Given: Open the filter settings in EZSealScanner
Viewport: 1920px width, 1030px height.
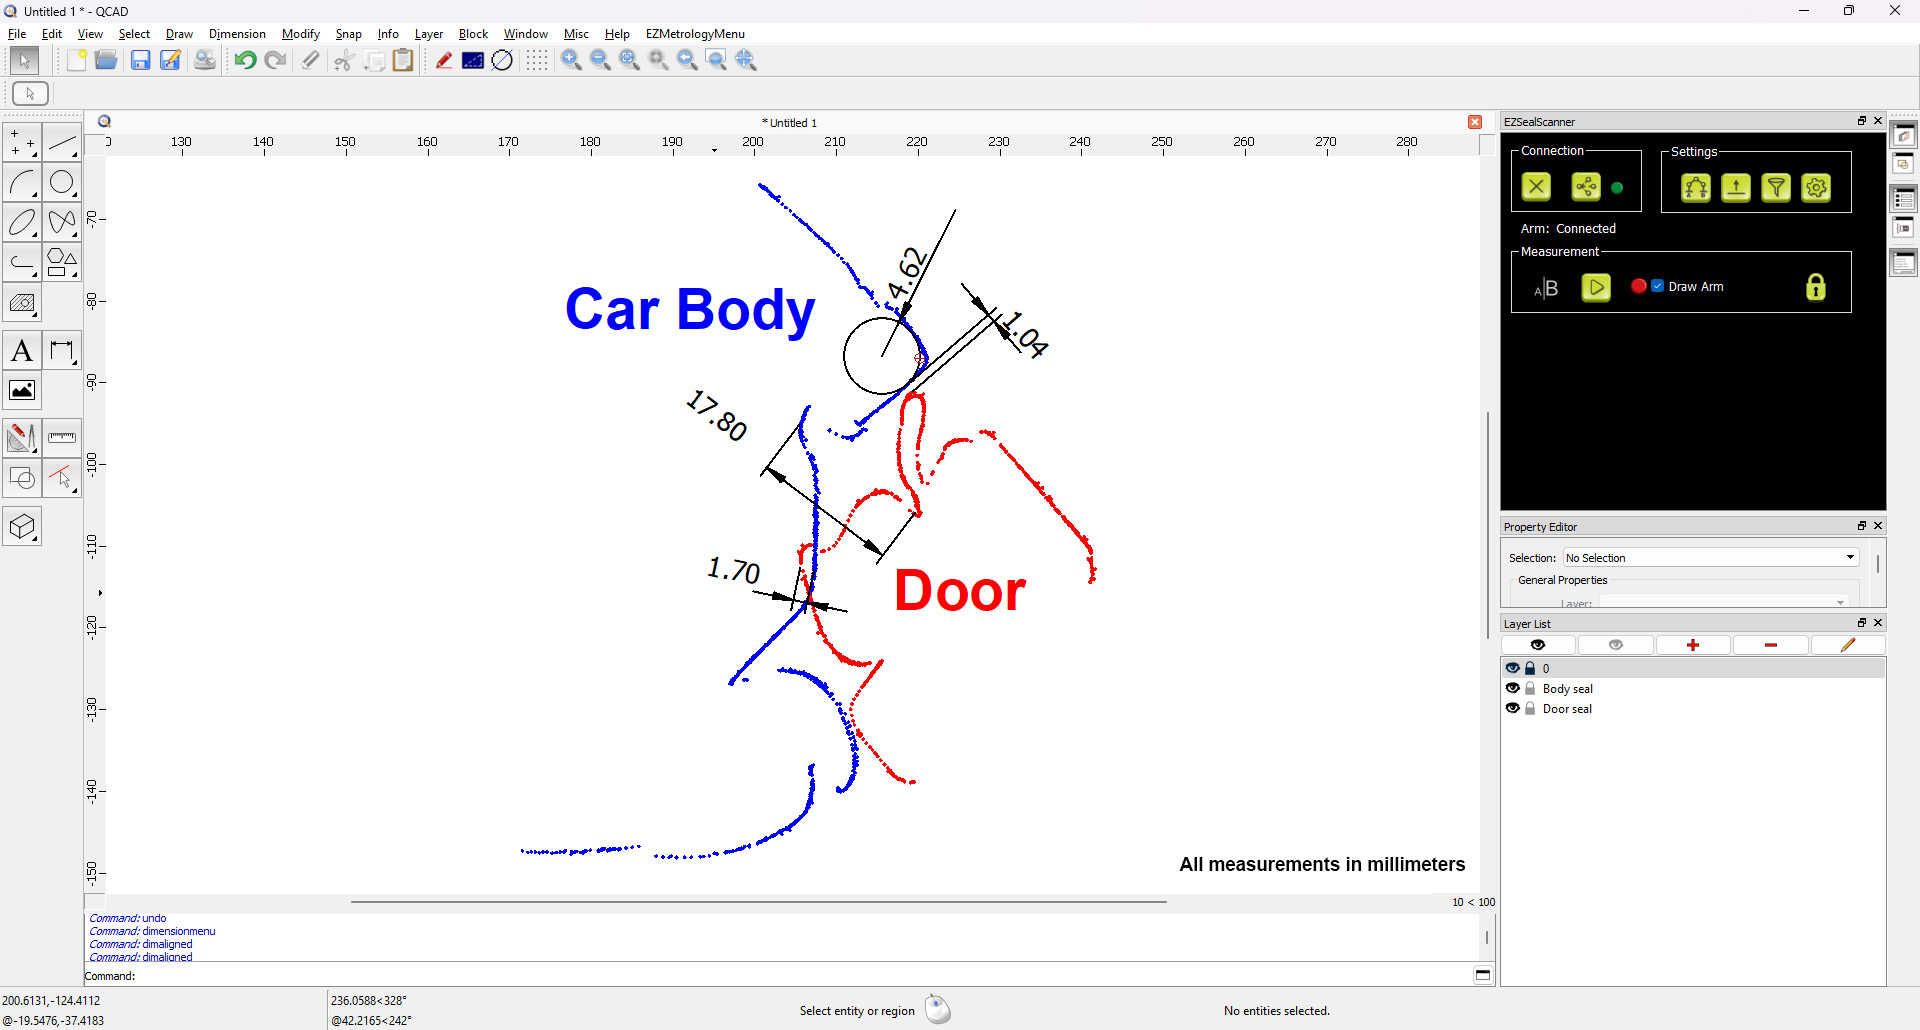Looking at the screenshot, I should coord(1777,187).
